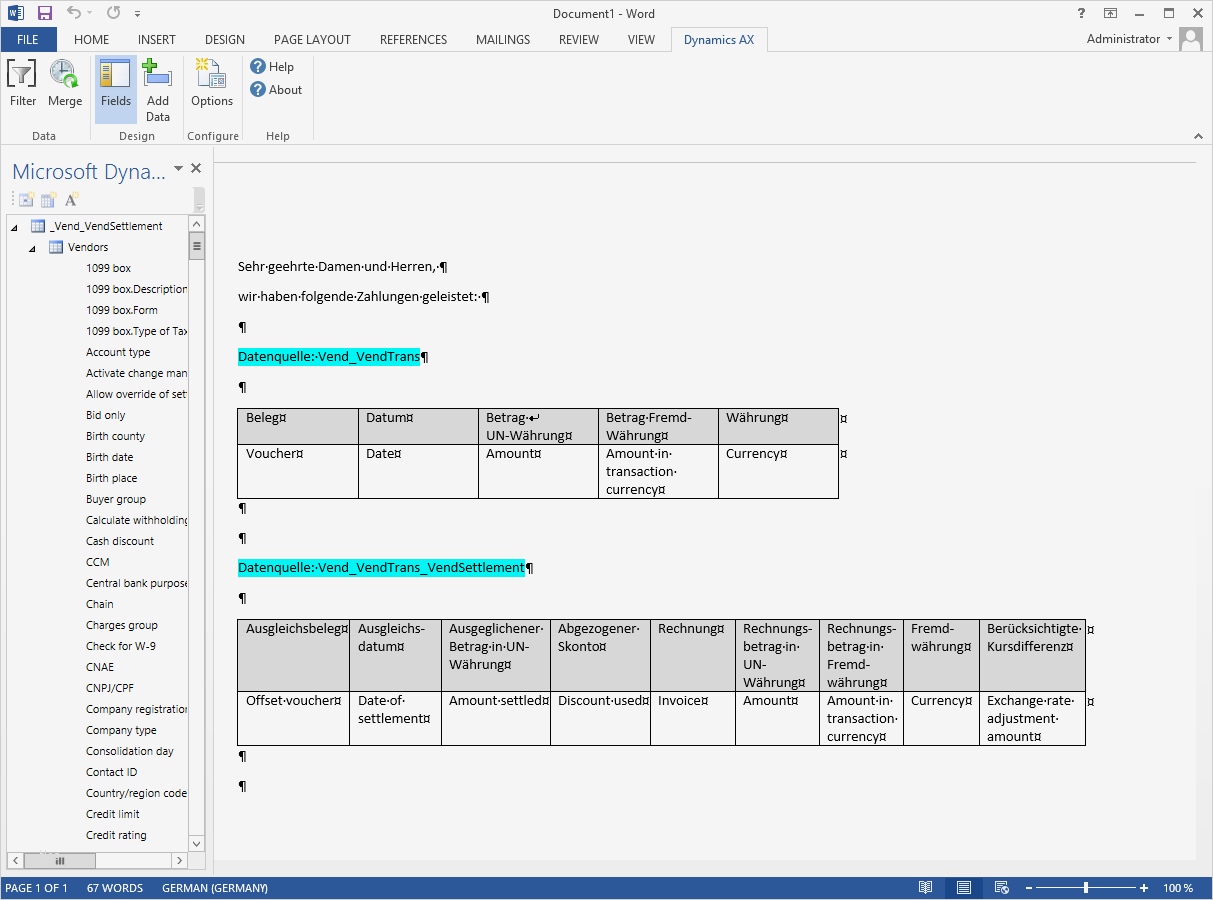Switch to the PAGE LAYOUT tab
This screenshot has height=900, width=1213.
[x=312, y=40]
